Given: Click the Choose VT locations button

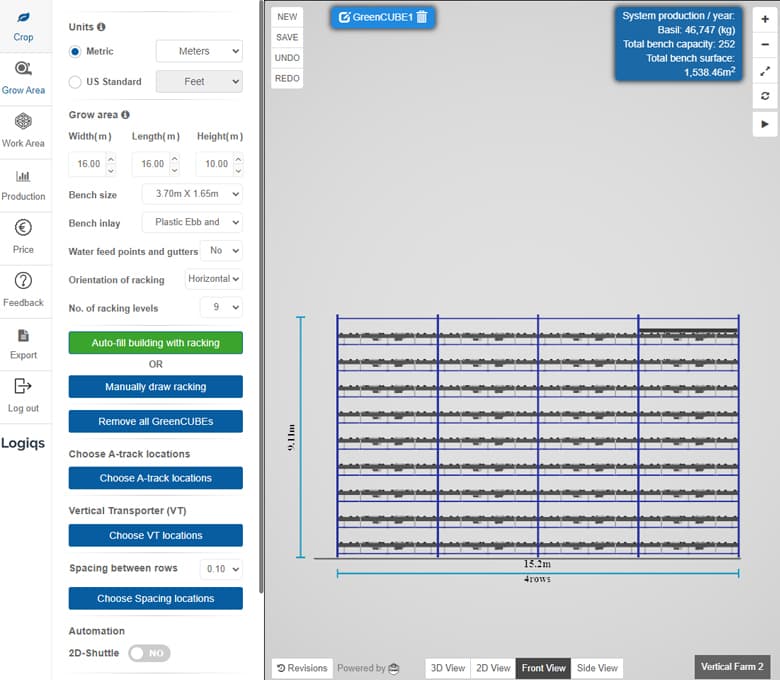Looking at the screenshot, I should click(x=155, y=535).
